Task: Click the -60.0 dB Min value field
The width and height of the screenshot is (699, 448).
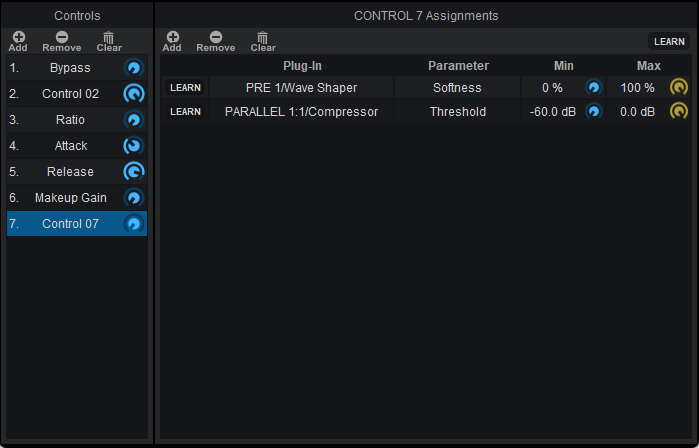Action: [x=553, y=112]
